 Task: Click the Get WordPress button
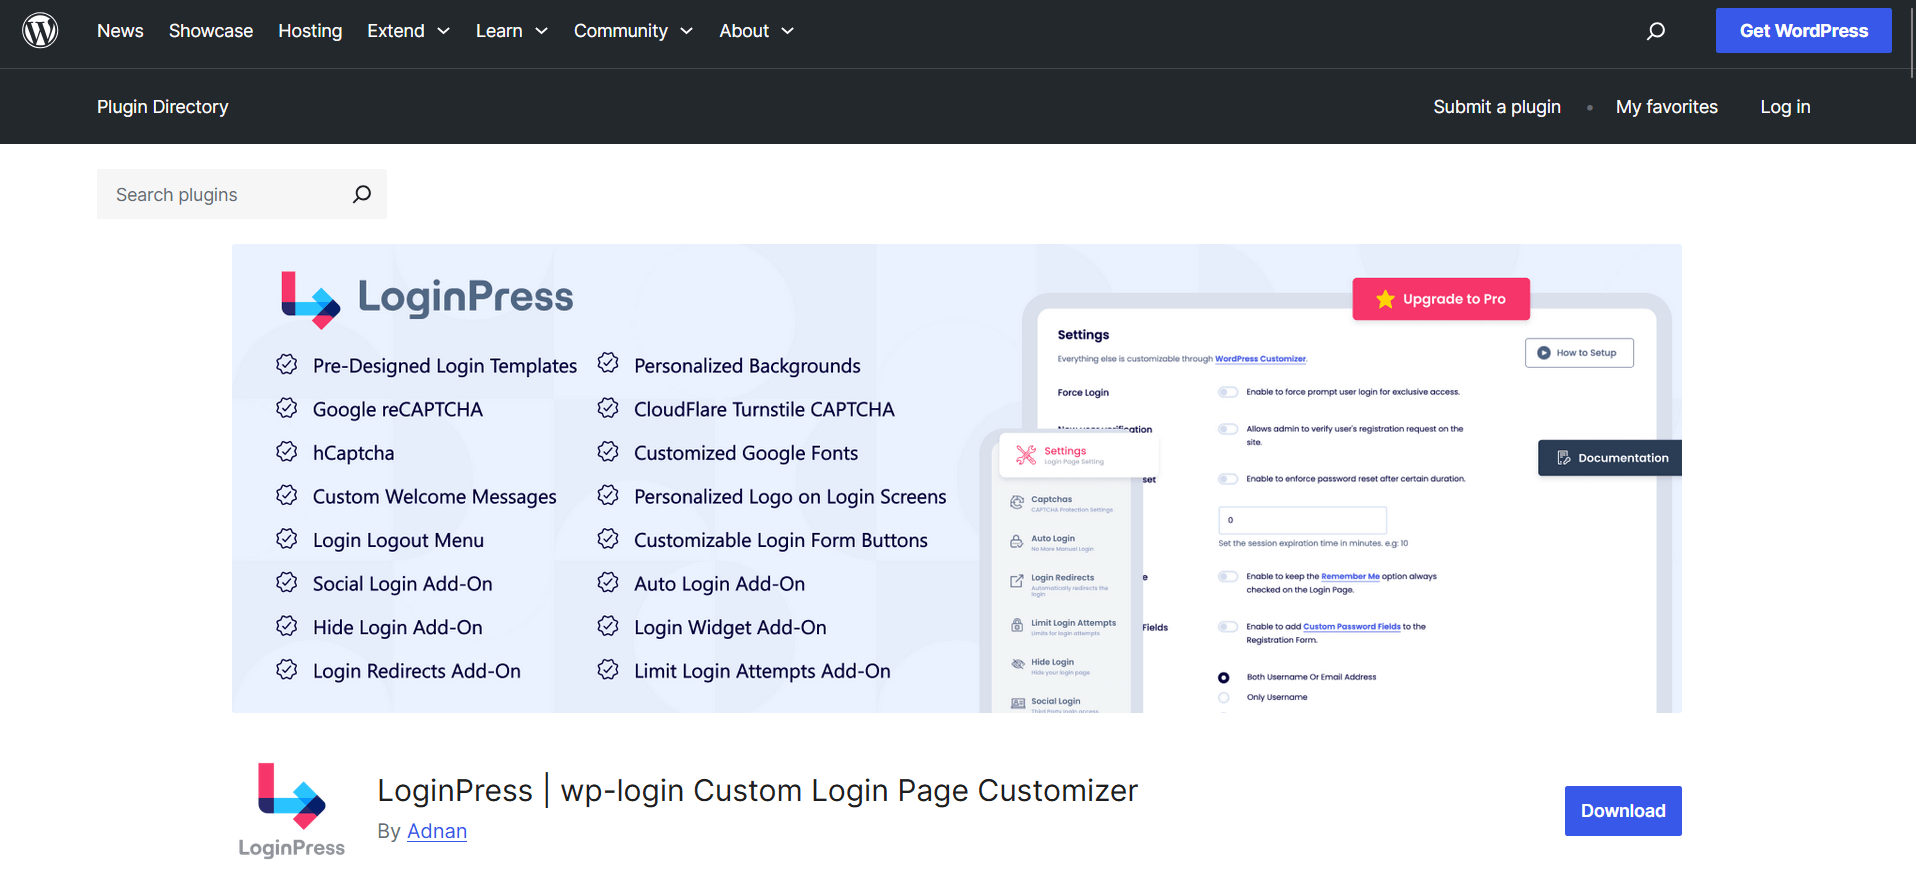[x=1804, y=31]
